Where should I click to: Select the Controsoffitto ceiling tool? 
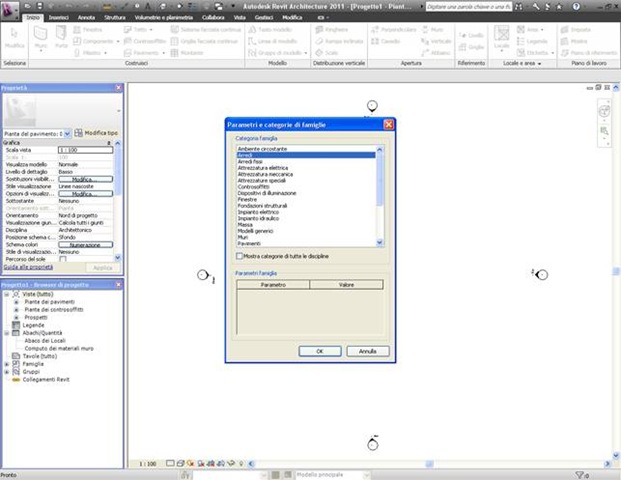[145, 41]
